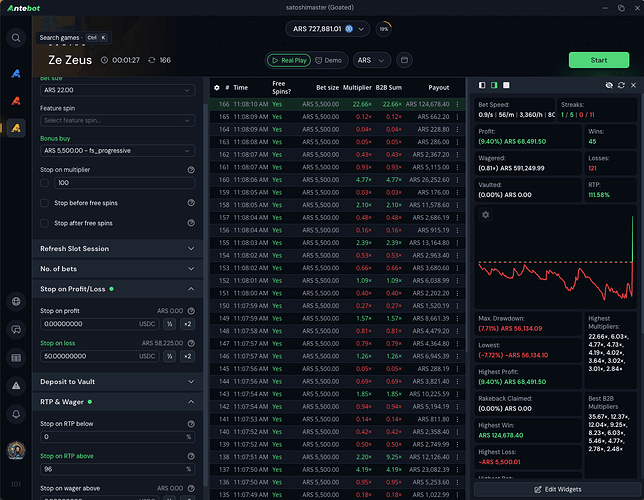Viewport: 644px width, 500px height.
Task: Tick the Stop on multiplier checkbox
Action: tap(45, 183)
